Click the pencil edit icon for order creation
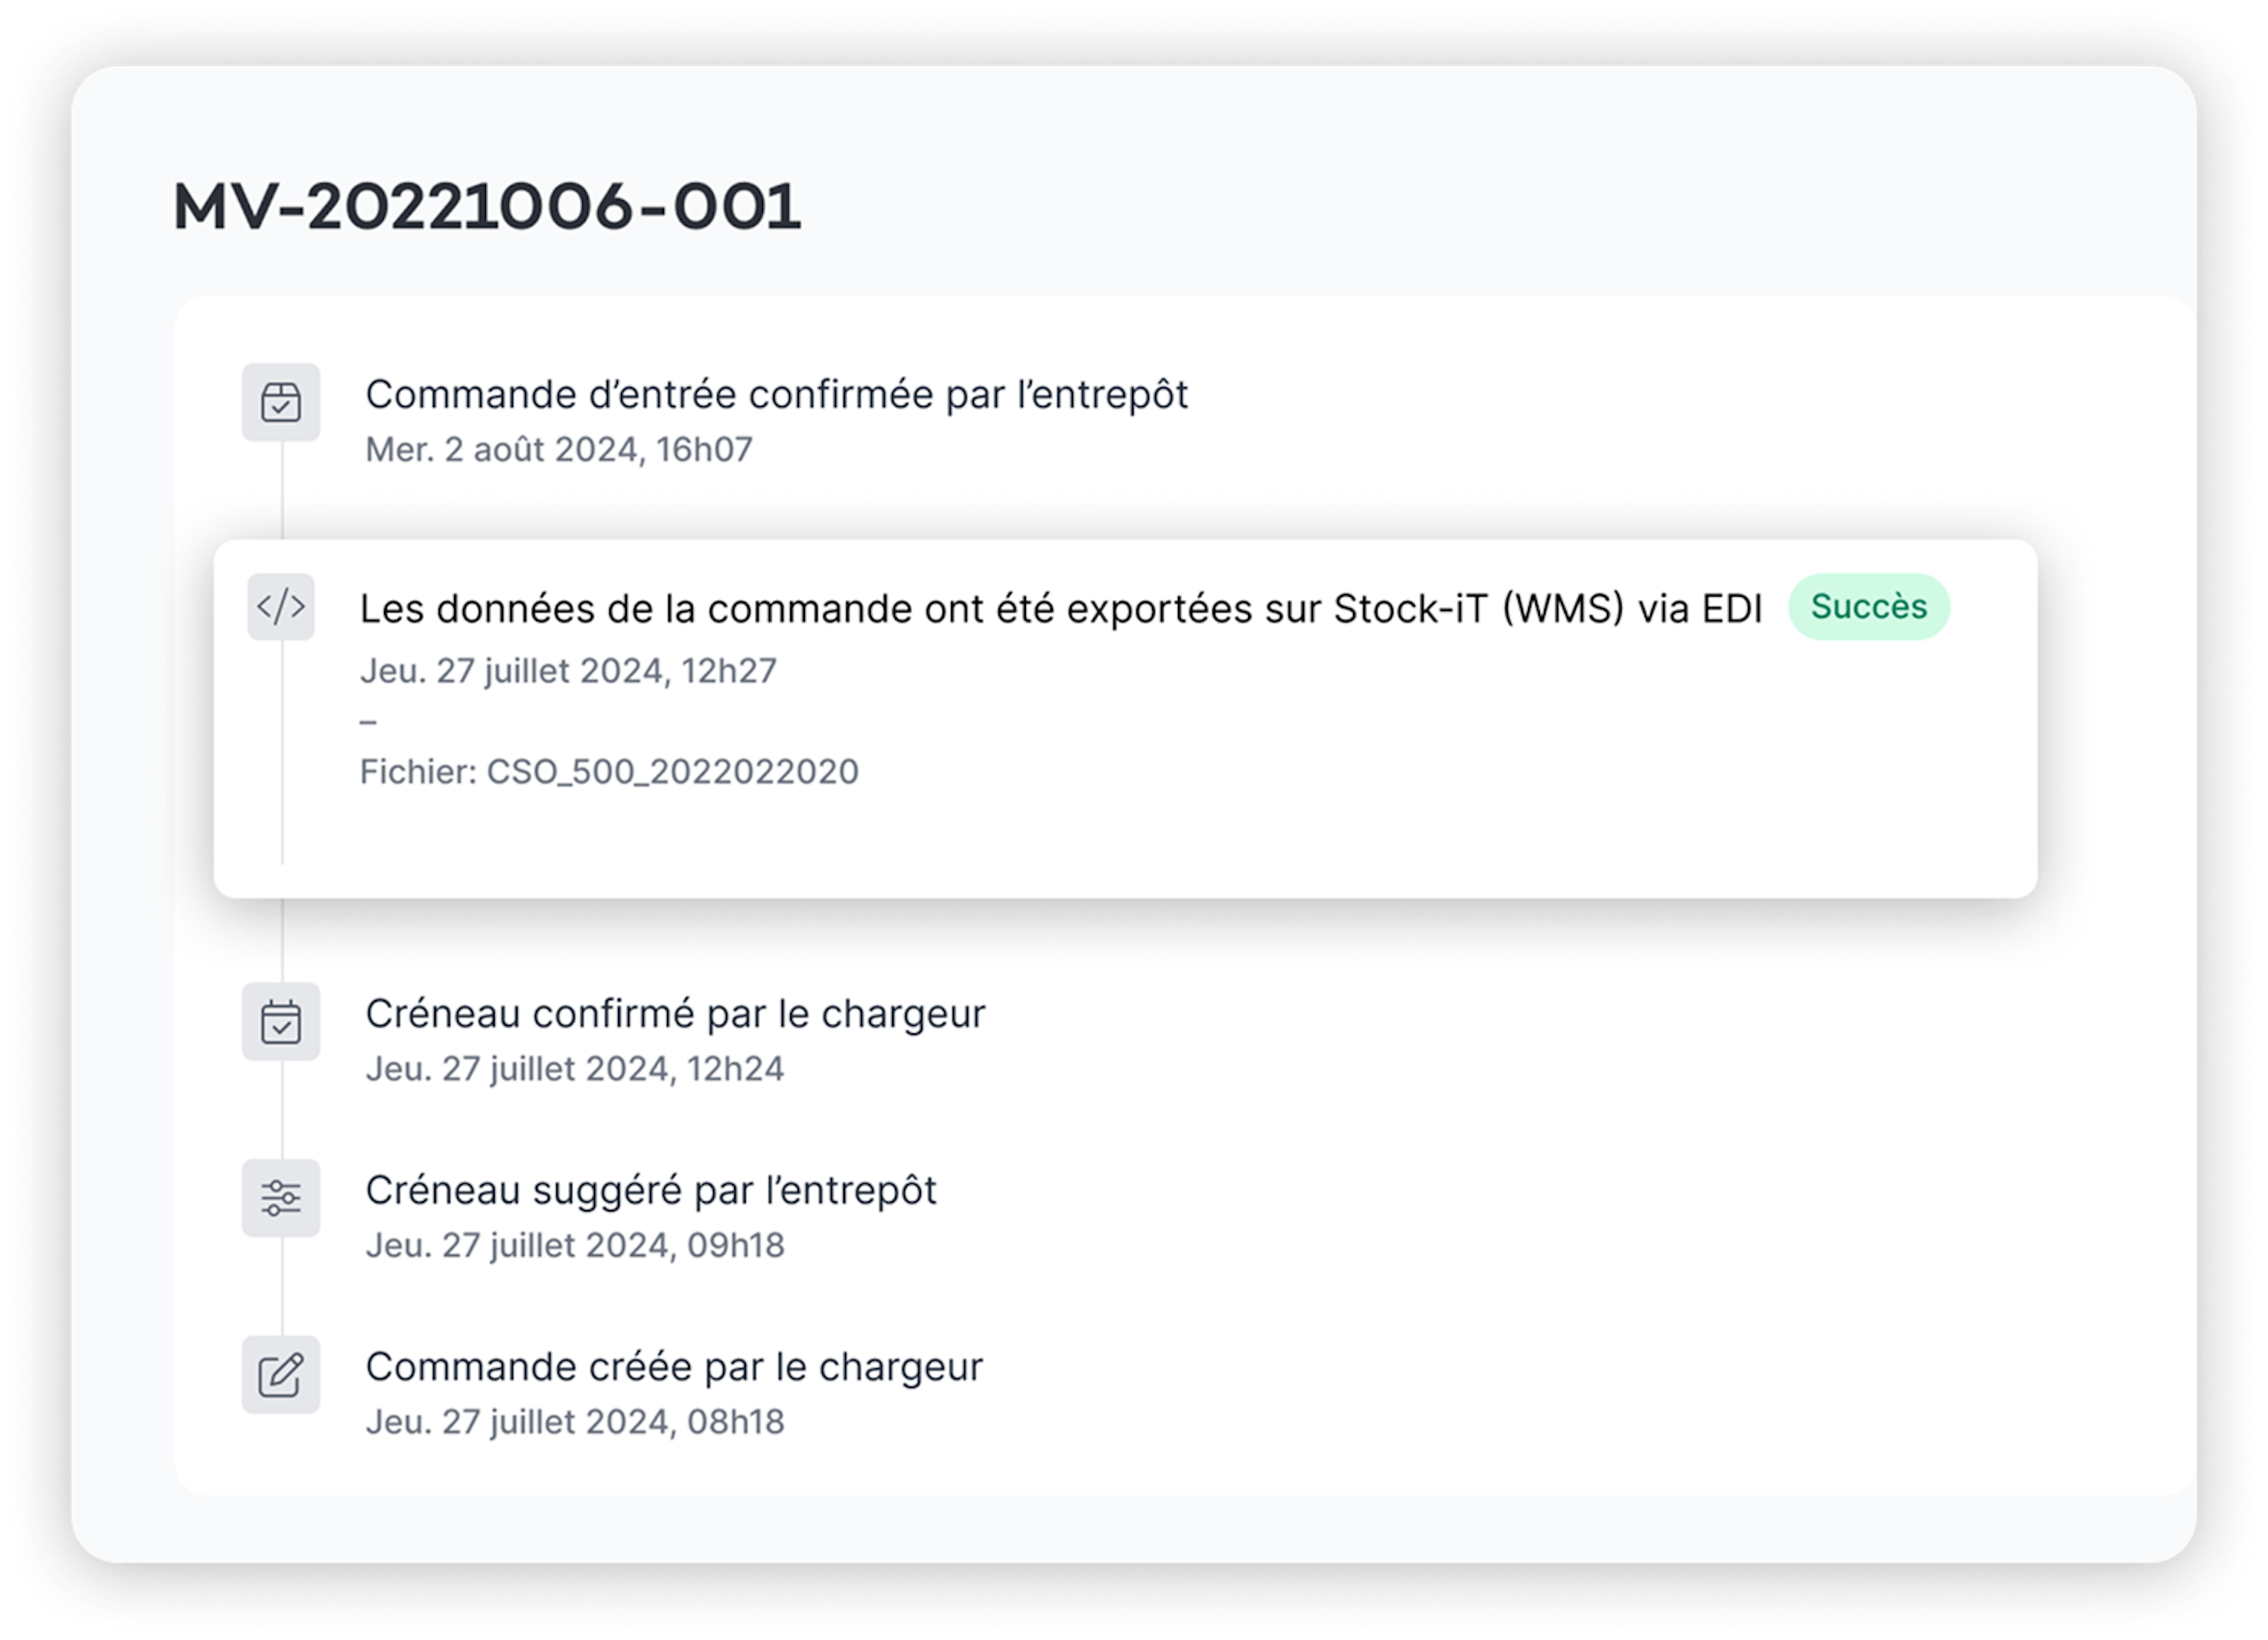Image resolution: width=2268 pixels, height=1640 pixels. [x=281, y=1374]
